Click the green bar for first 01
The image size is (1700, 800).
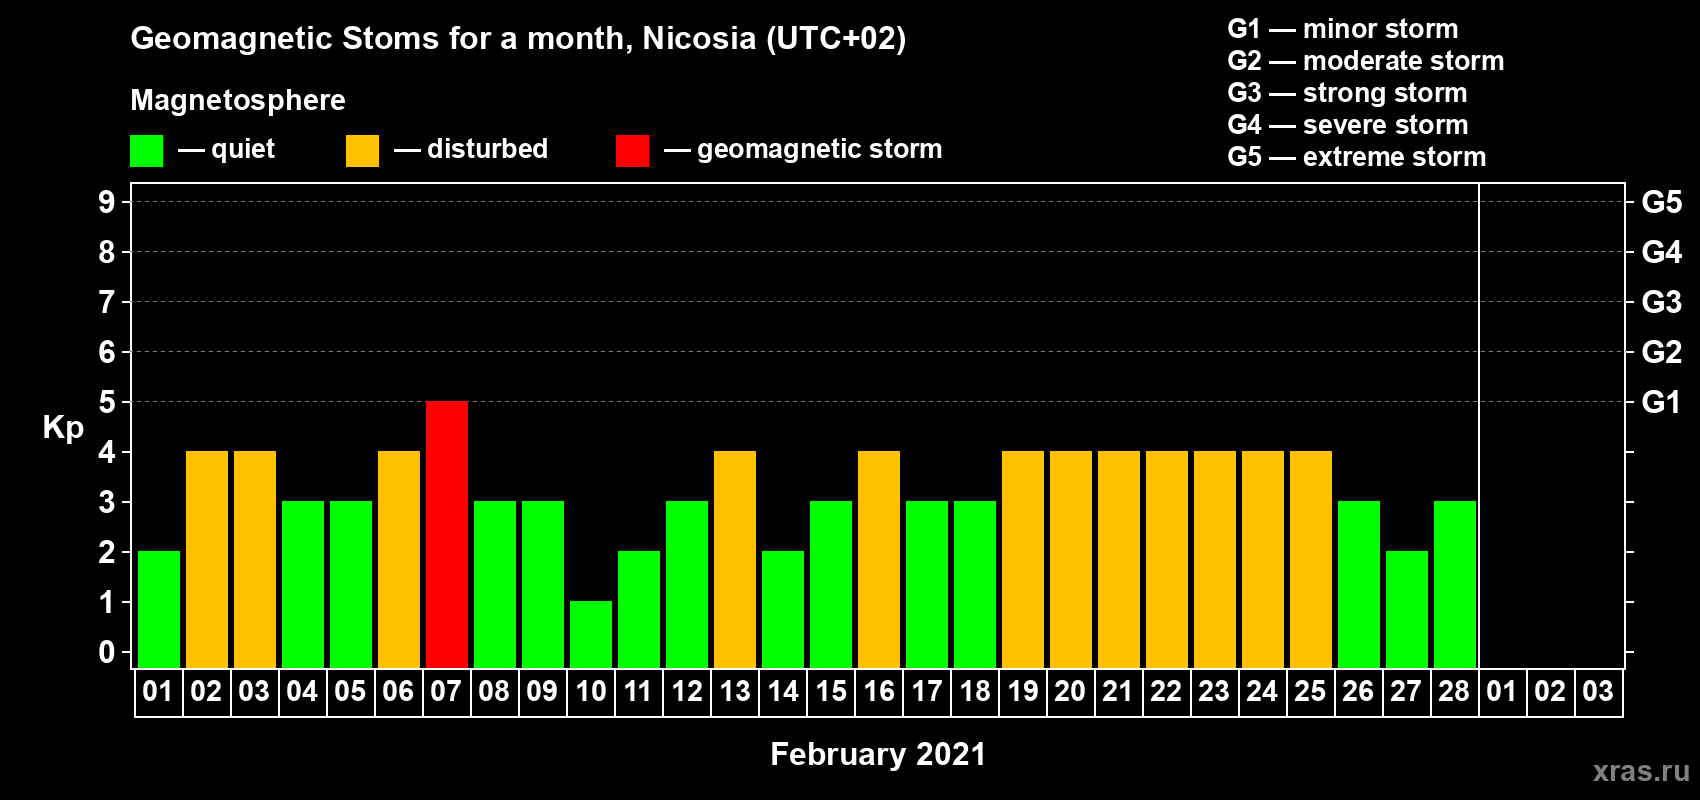click(159, 609)
